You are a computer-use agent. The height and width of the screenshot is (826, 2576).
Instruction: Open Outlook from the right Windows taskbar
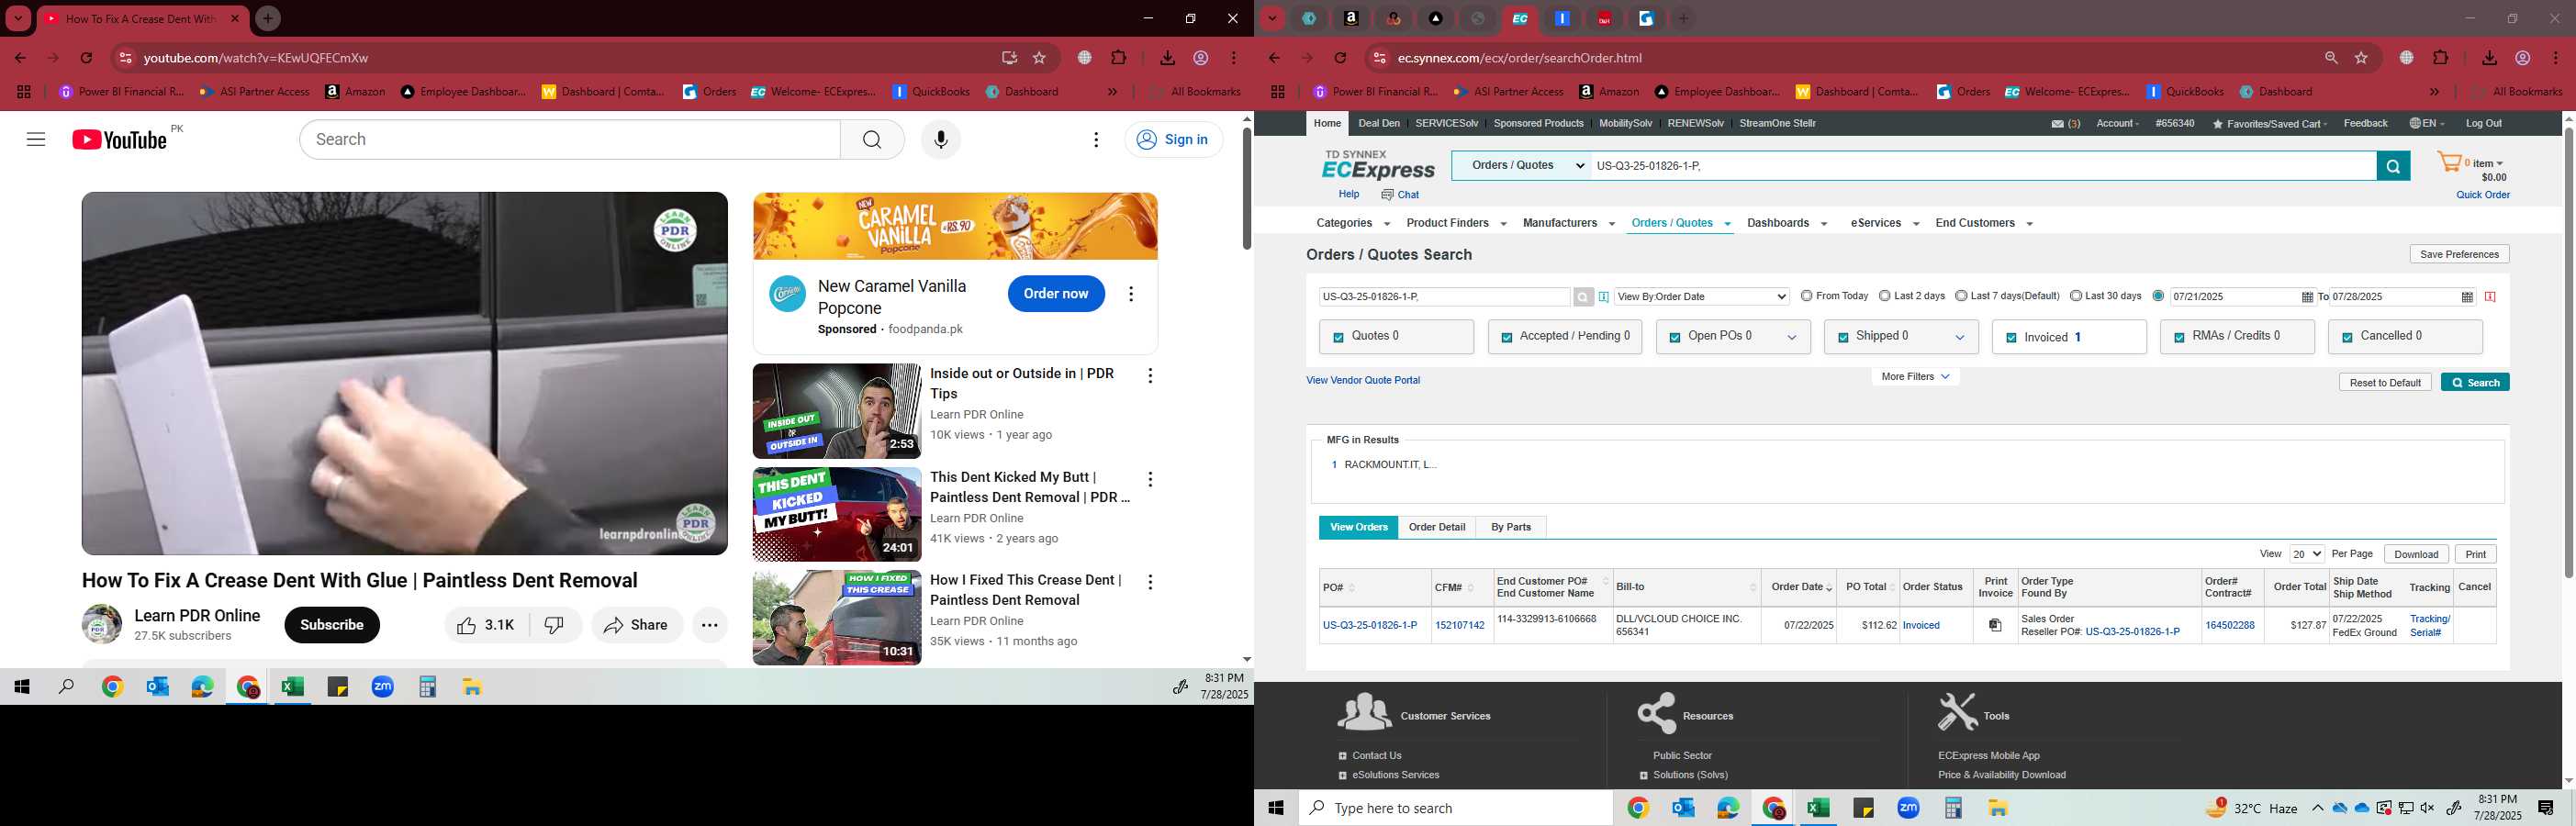click(1683, 808)
